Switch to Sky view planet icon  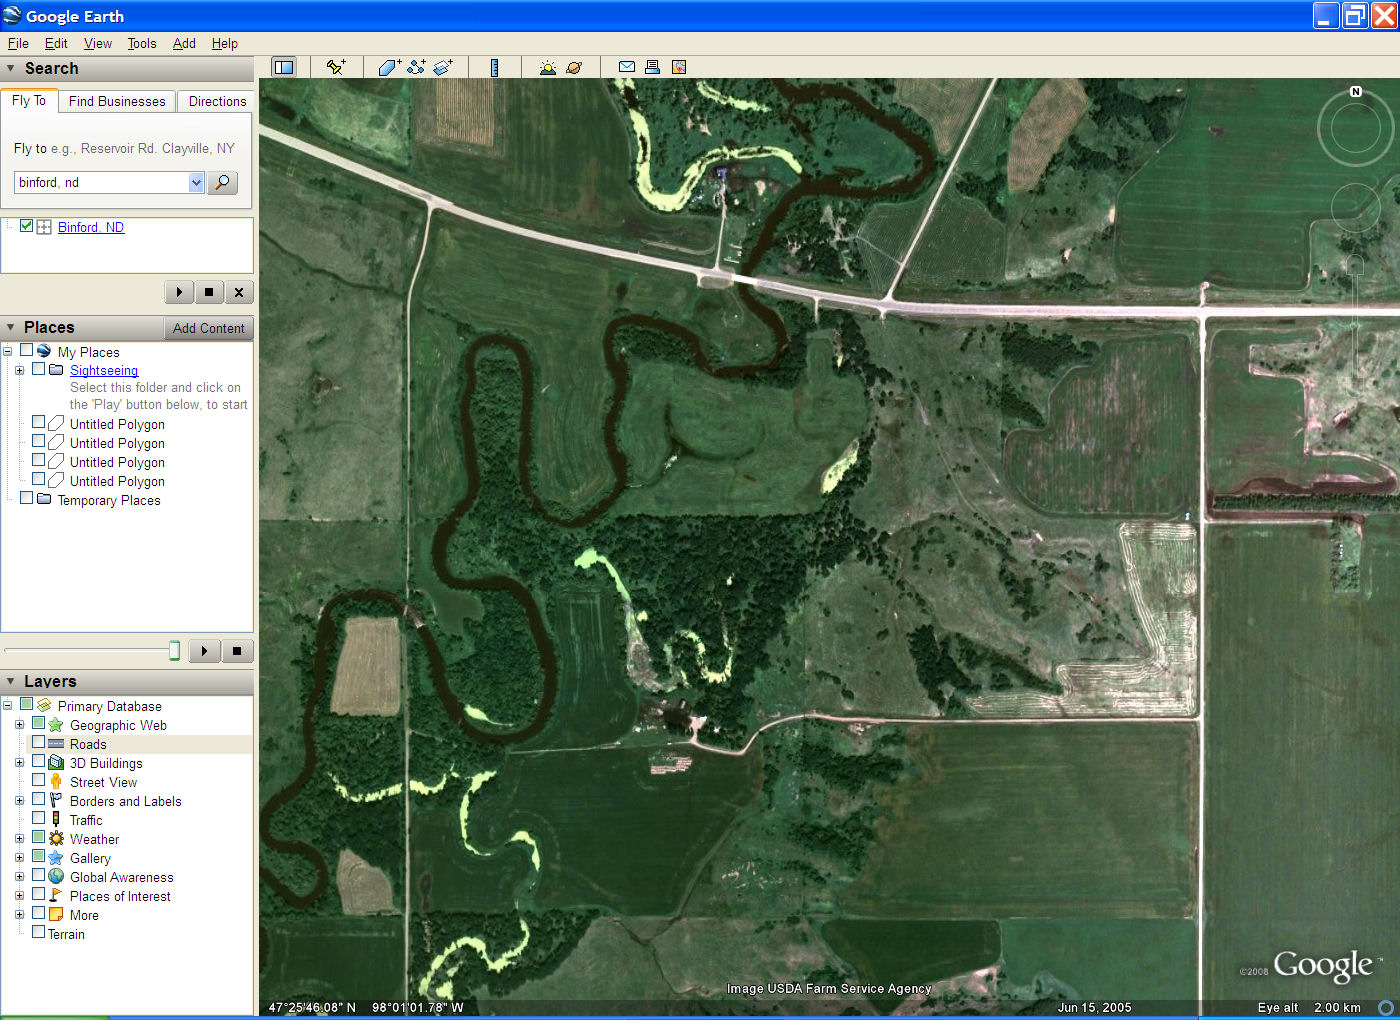pos(574,67)
